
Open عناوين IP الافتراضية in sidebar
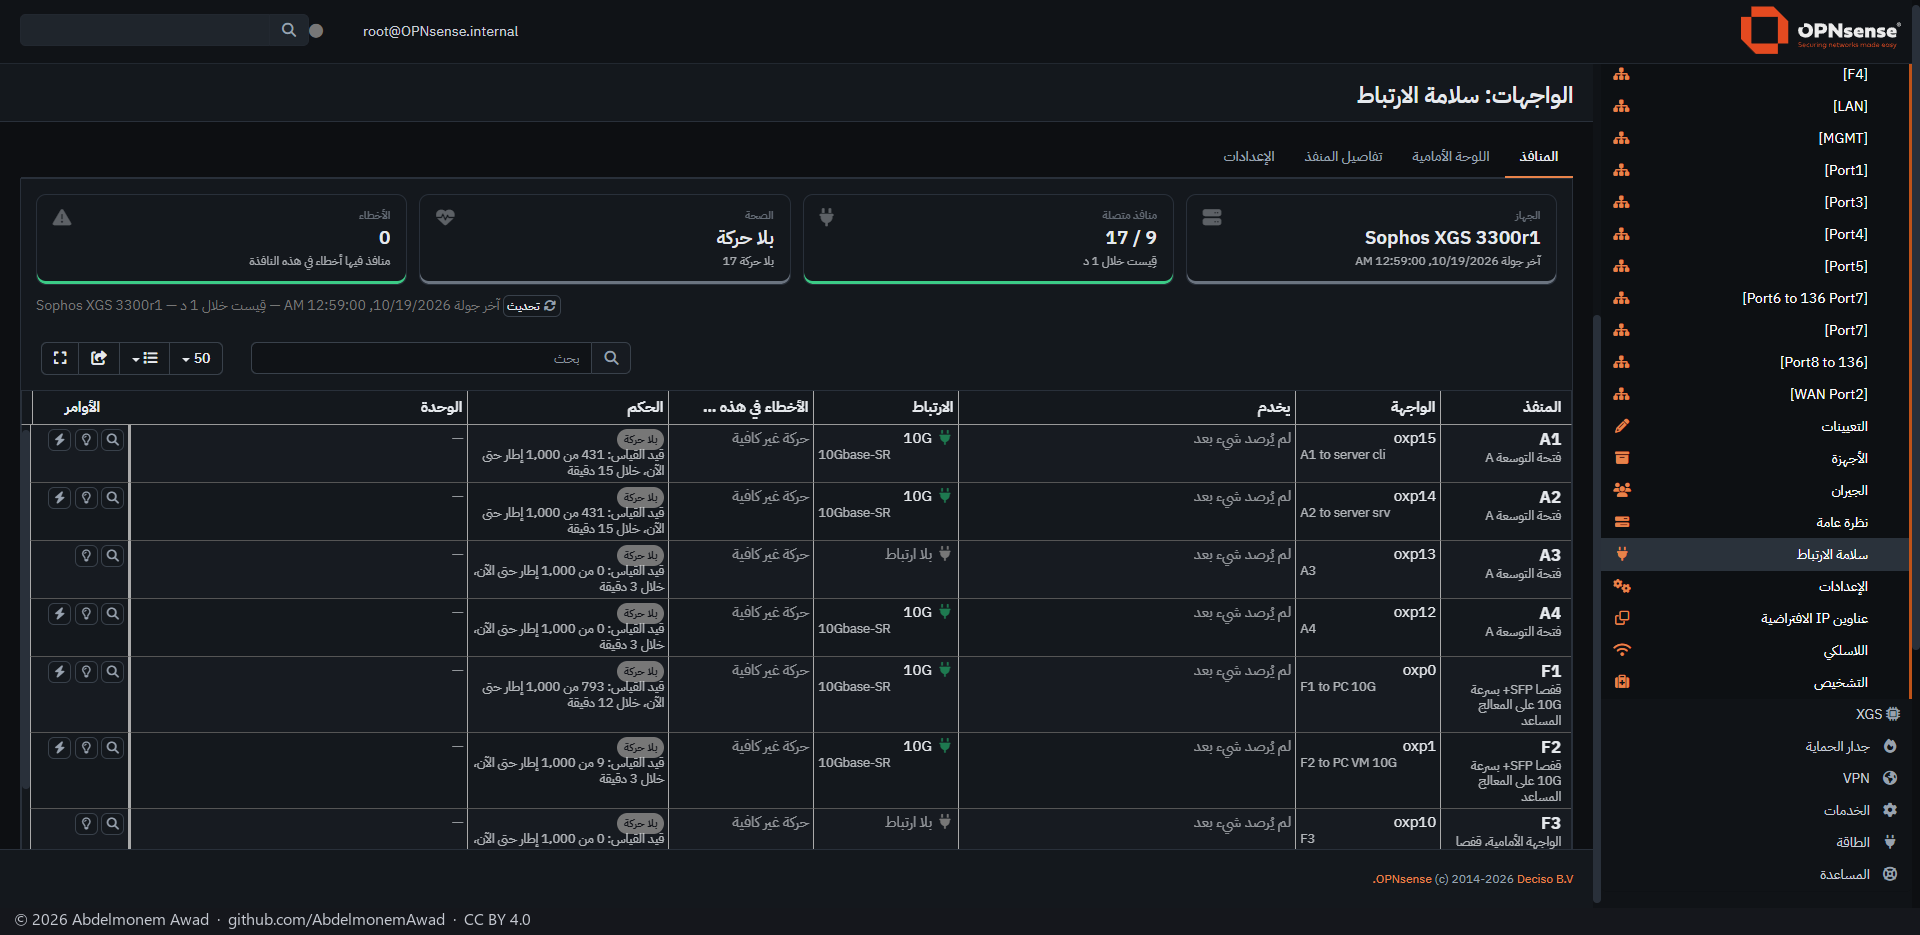(x=1755, y=618)
